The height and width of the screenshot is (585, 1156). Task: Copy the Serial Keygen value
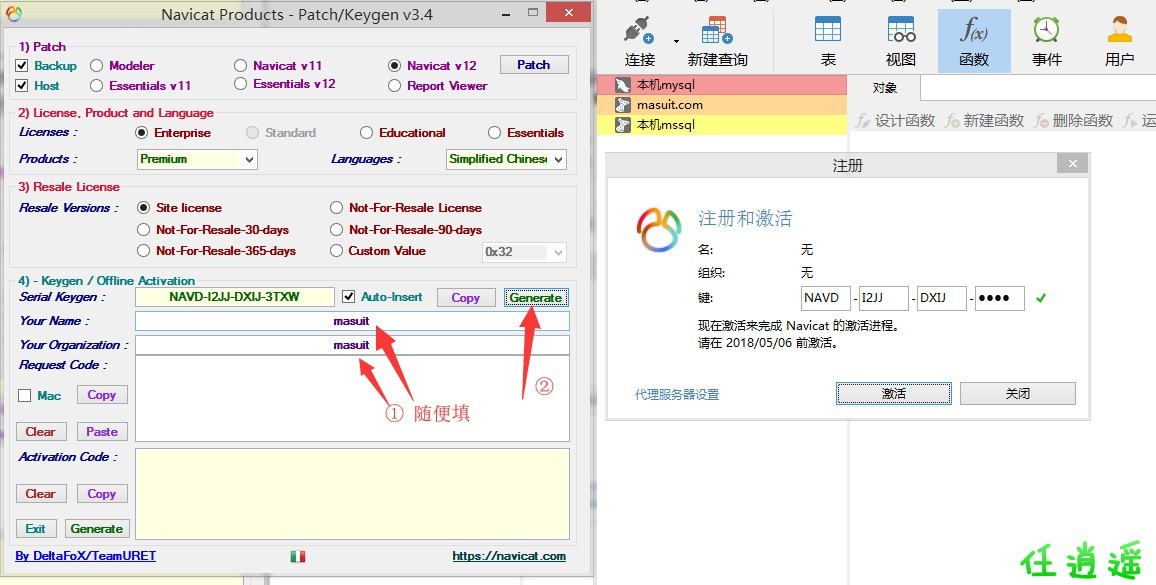tap(465, 297)
